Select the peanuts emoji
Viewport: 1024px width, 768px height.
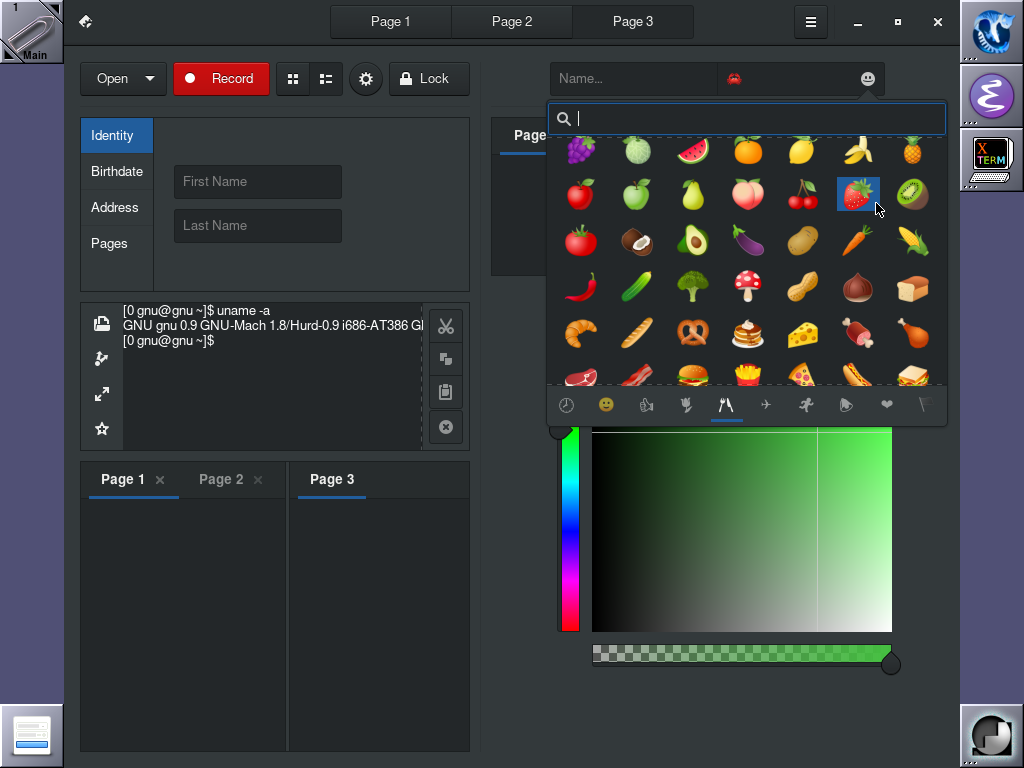(x=803, y=287)
